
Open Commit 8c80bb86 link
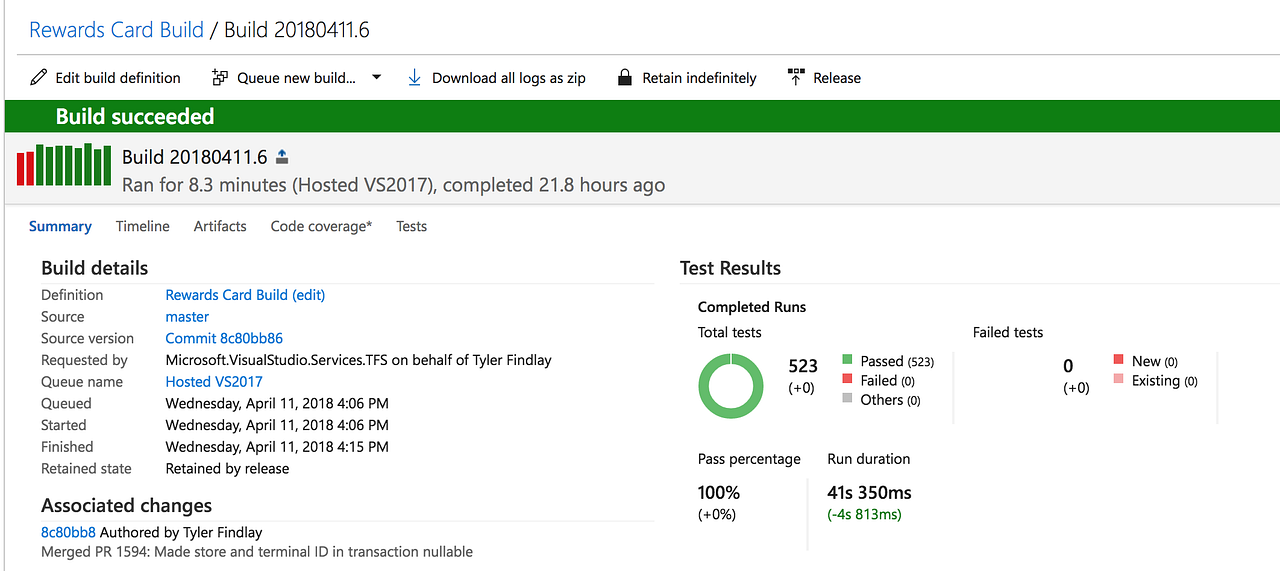click(x=224, y=339)
